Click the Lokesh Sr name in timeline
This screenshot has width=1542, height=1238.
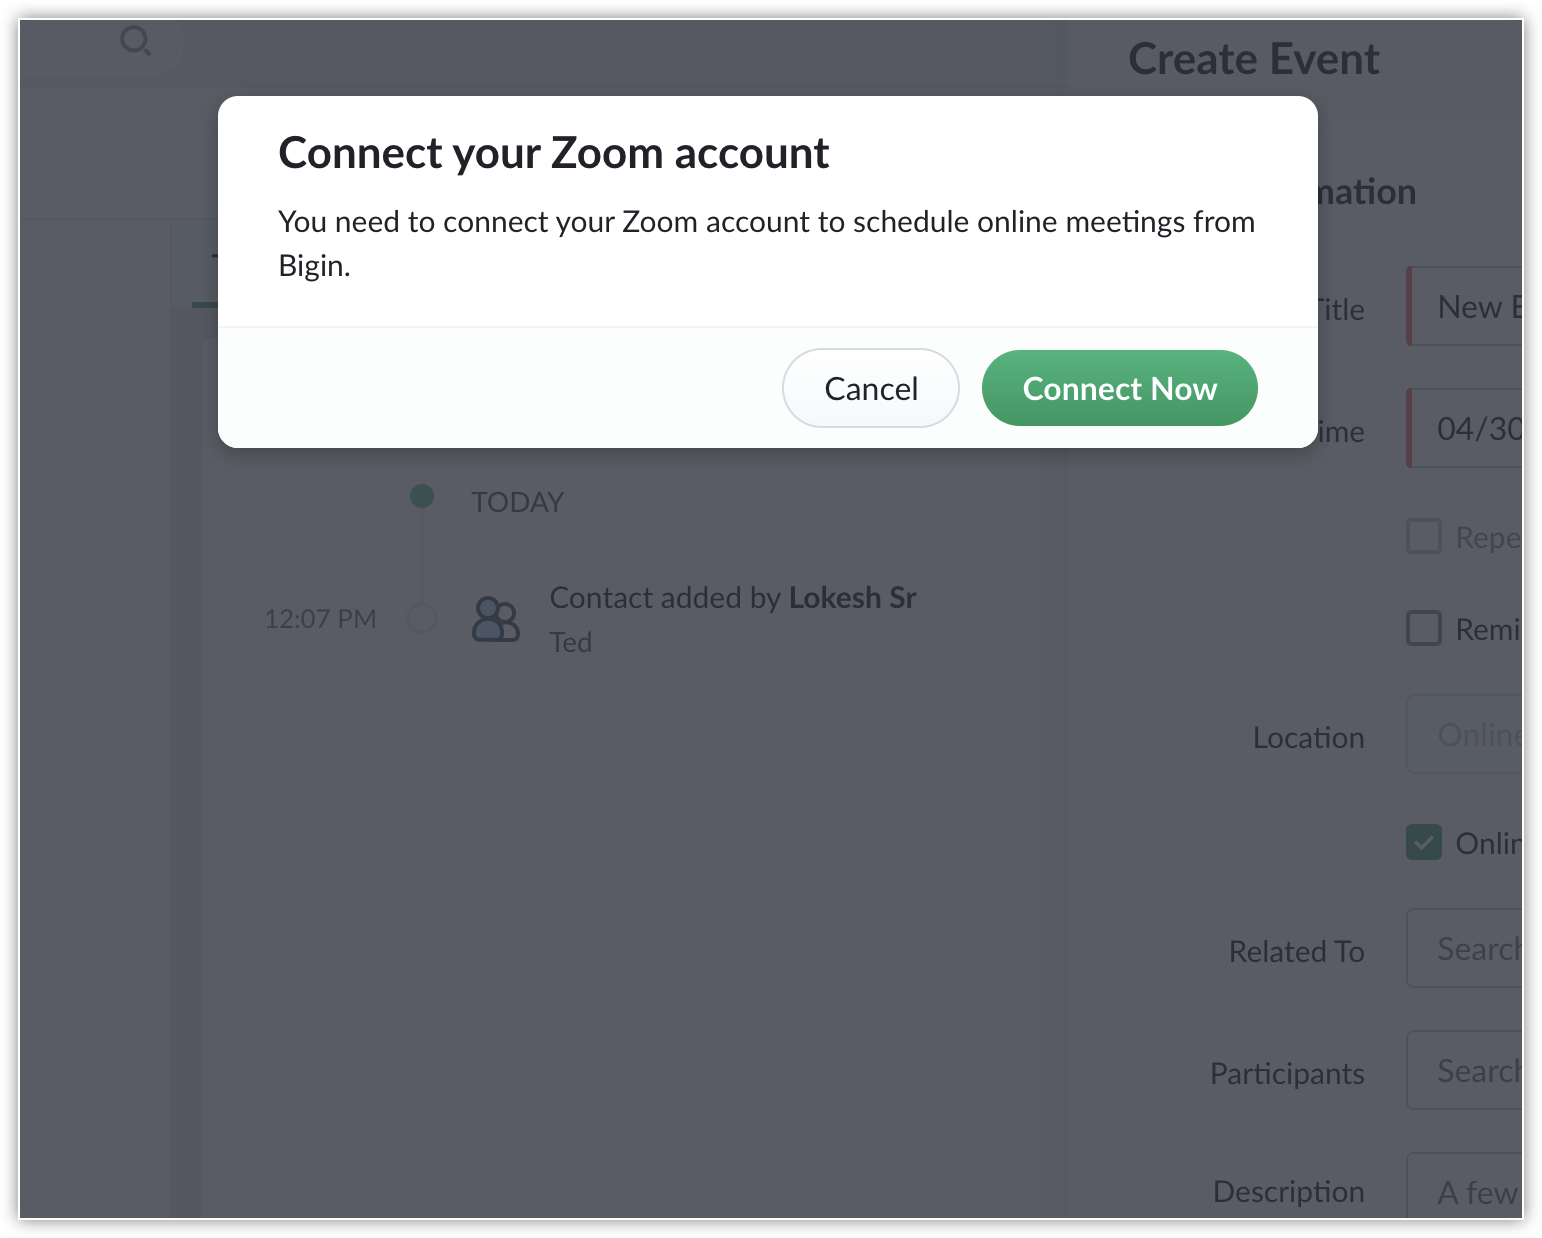852,597
